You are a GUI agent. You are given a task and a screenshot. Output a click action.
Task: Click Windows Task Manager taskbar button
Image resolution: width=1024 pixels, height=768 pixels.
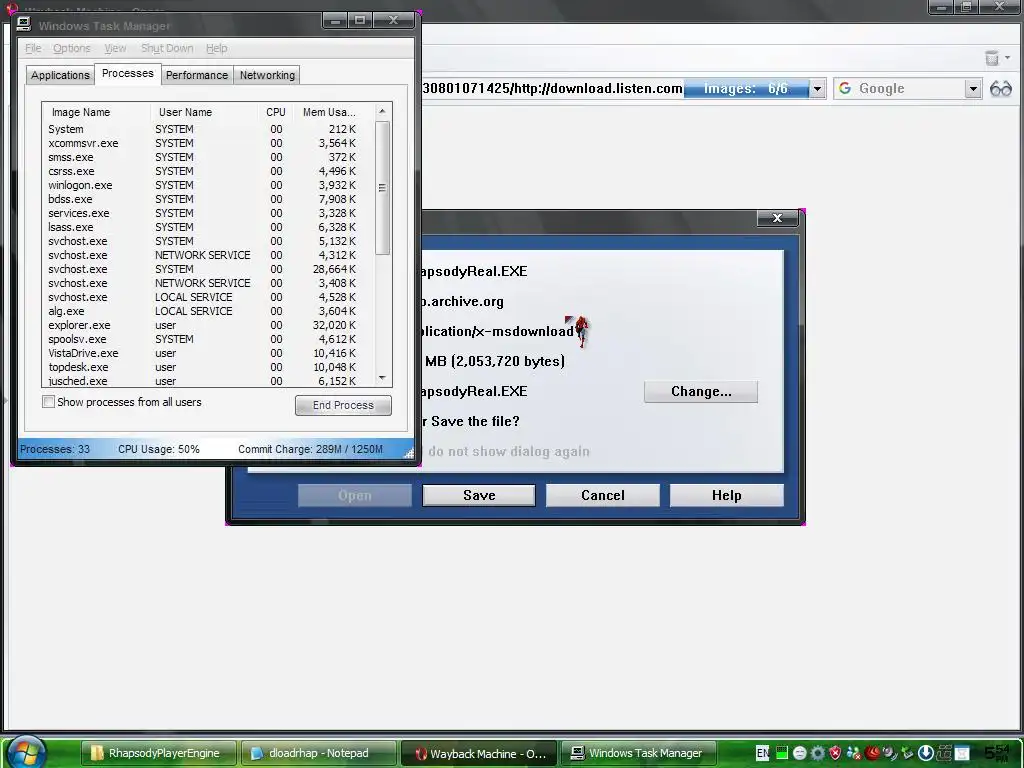click(x=639, y=753)
